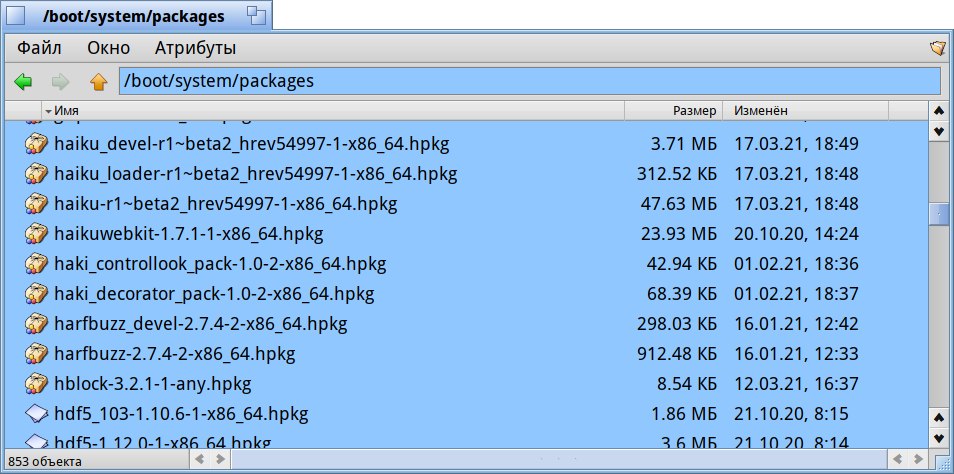This screenshot has height=474, width=954.
Task: Select icon of haki_controllook_pack package
Action: [x=36, y=264]
